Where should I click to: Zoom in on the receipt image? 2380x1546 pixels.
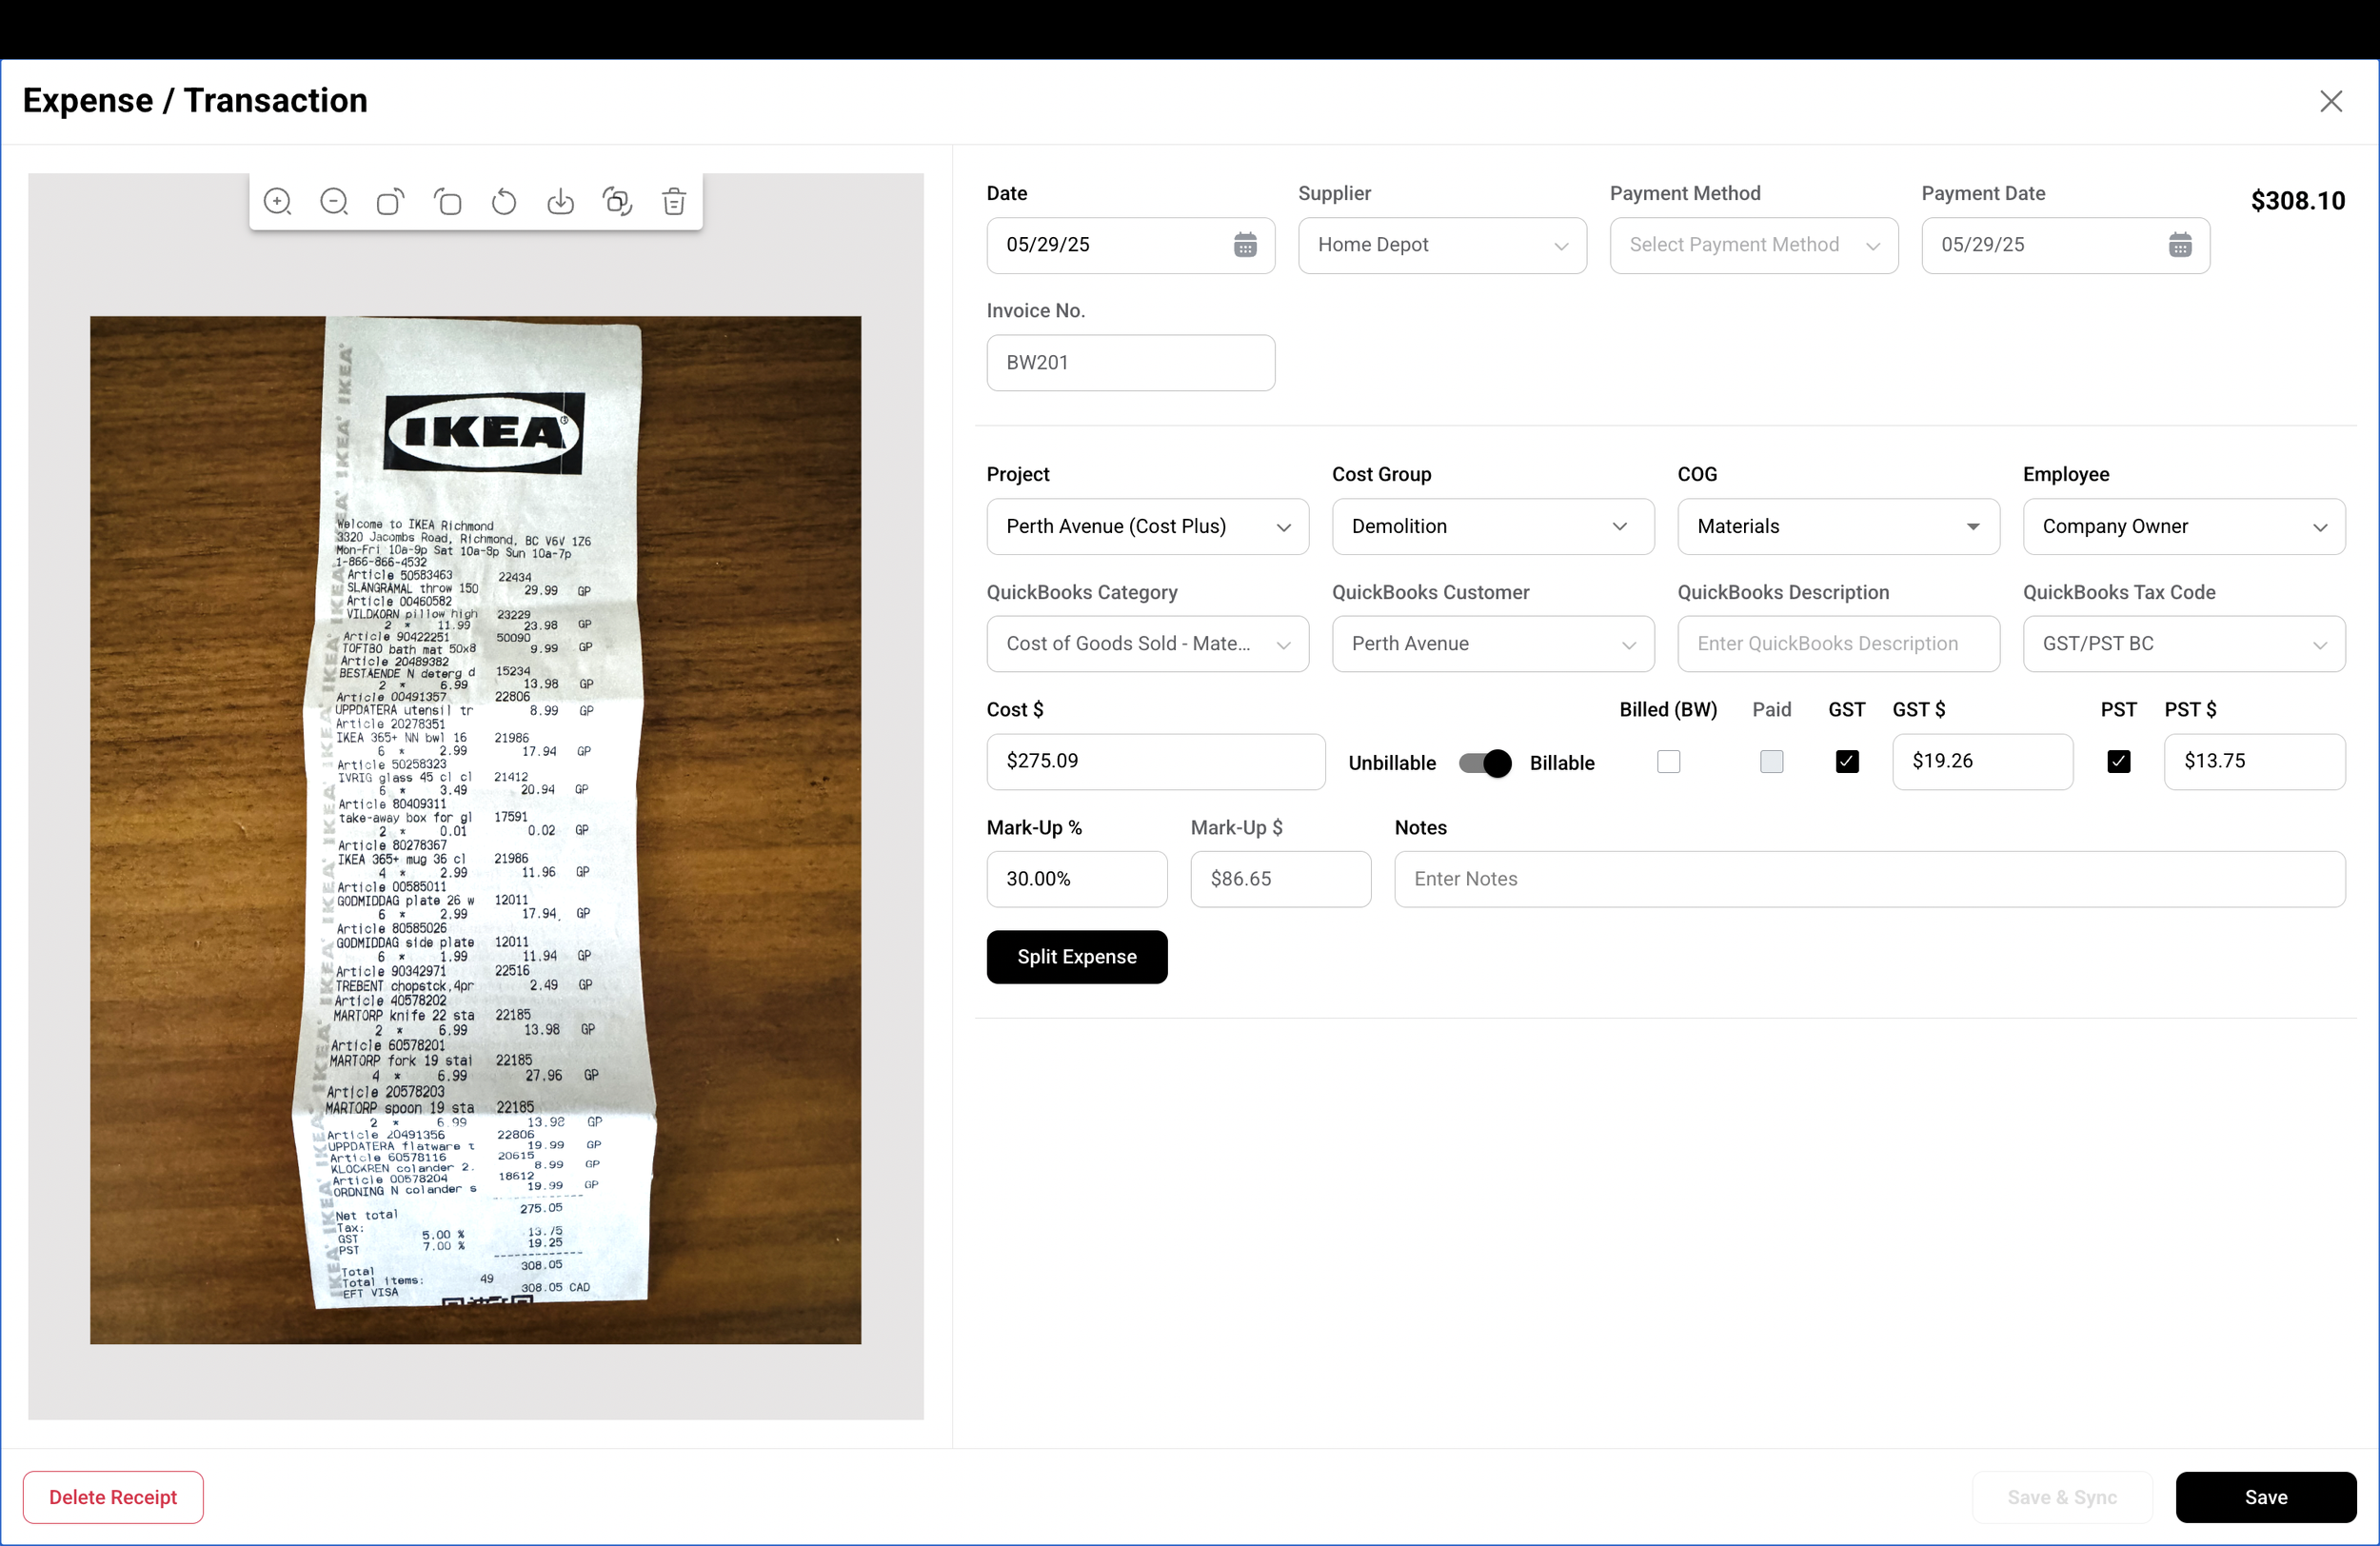point(278,201)
